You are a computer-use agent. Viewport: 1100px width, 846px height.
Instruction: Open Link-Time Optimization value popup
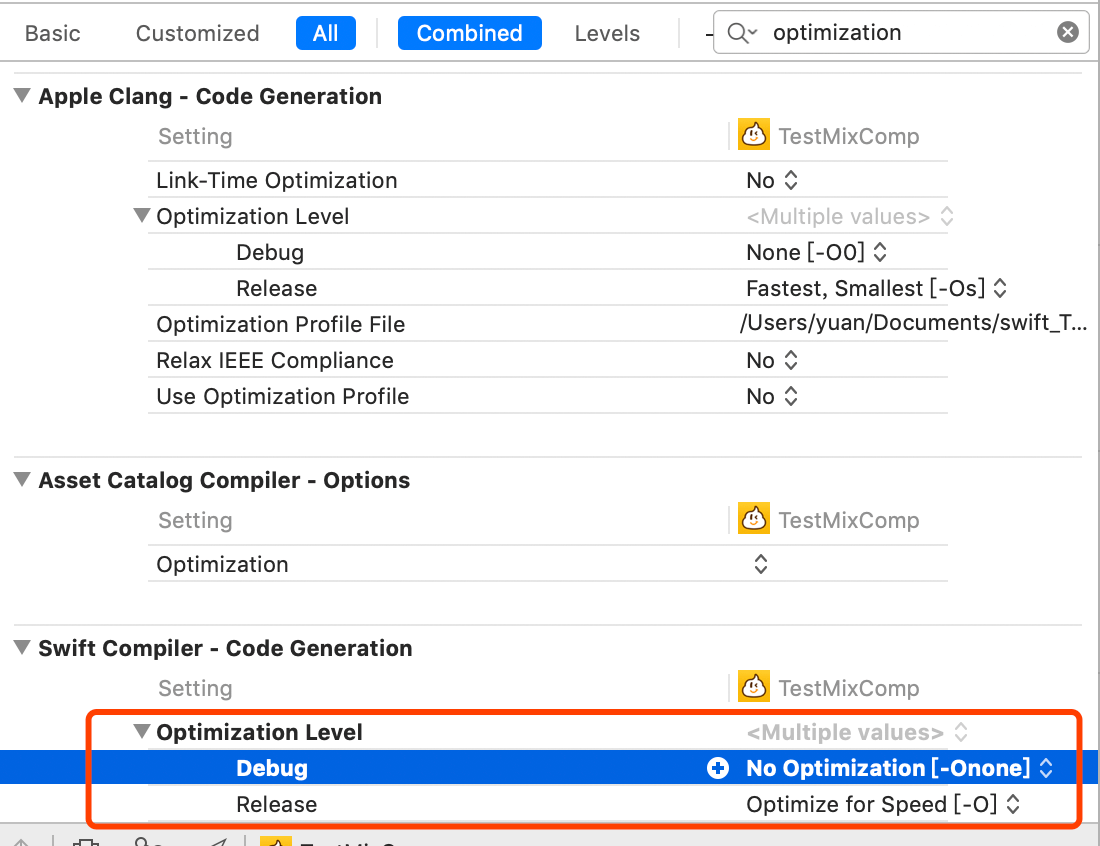772,180
